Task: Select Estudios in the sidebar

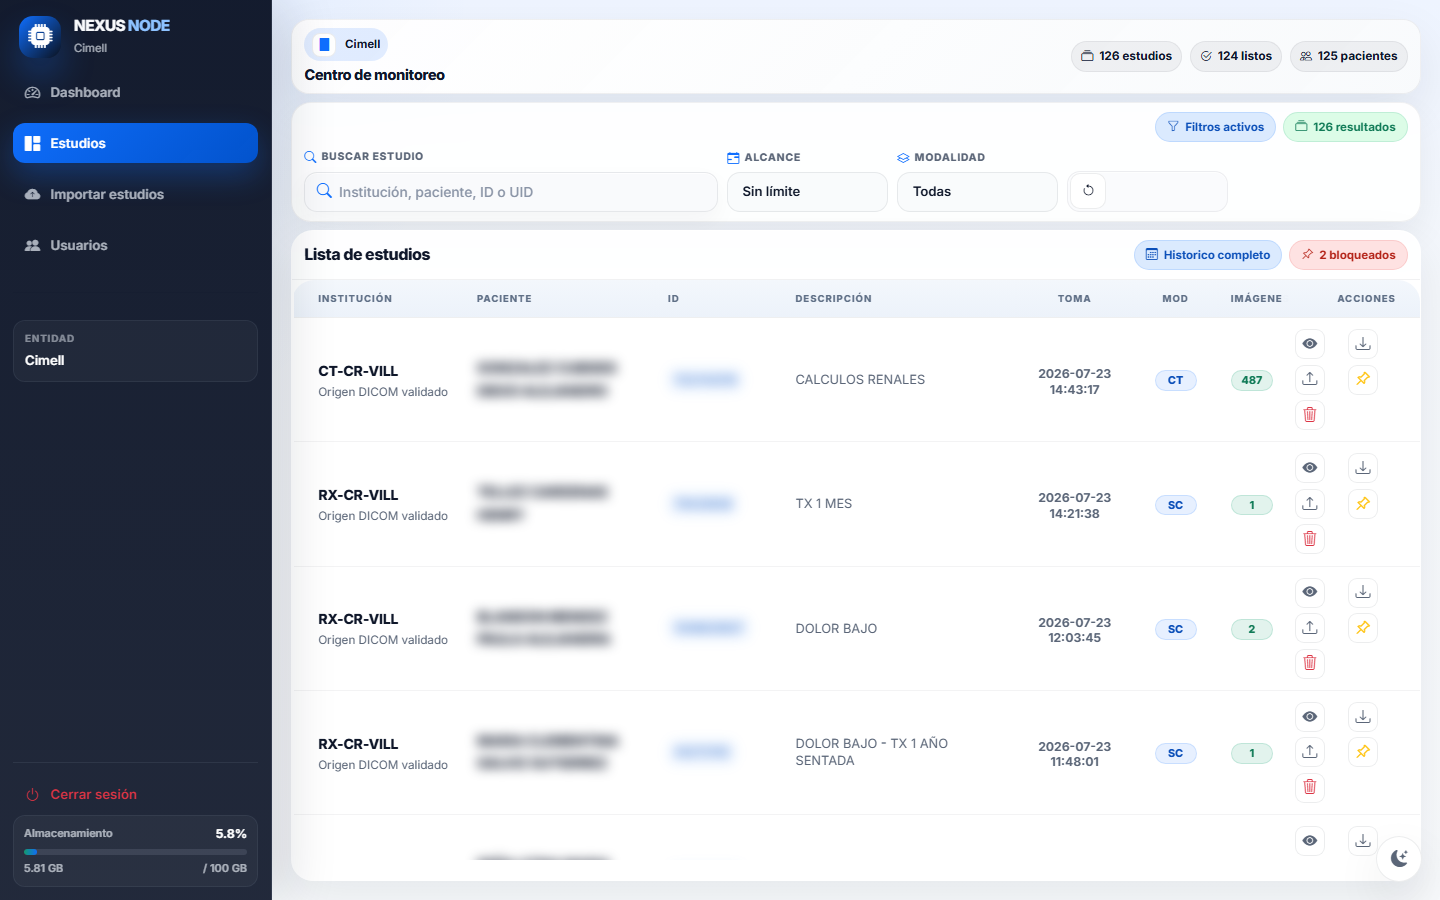Action: pos(135,143)
